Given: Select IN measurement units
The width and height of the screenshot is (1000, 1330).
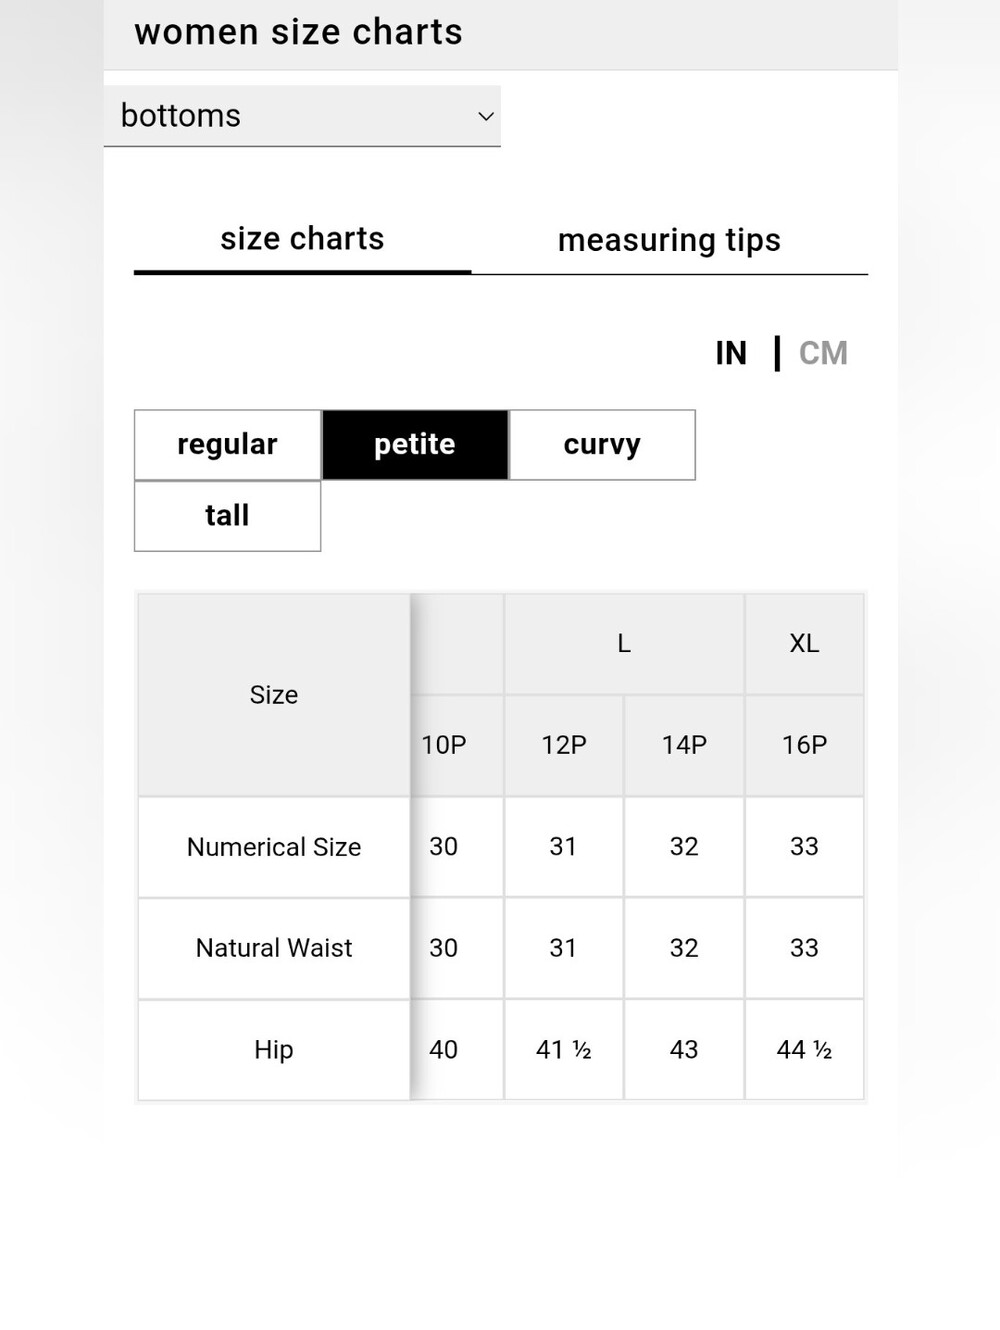Looking at the screenshot, I should pyautogui.click(x=731, y=353).
